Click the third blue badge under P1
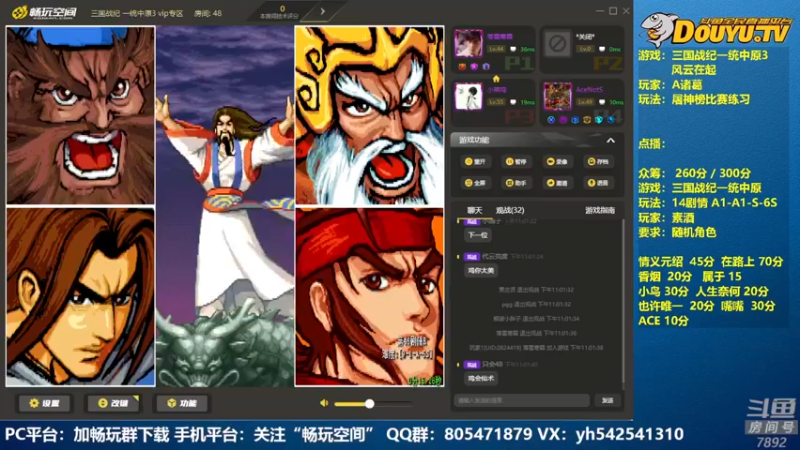Image resolution: width=800 pixels, height=450 pixels. point(486,67)
